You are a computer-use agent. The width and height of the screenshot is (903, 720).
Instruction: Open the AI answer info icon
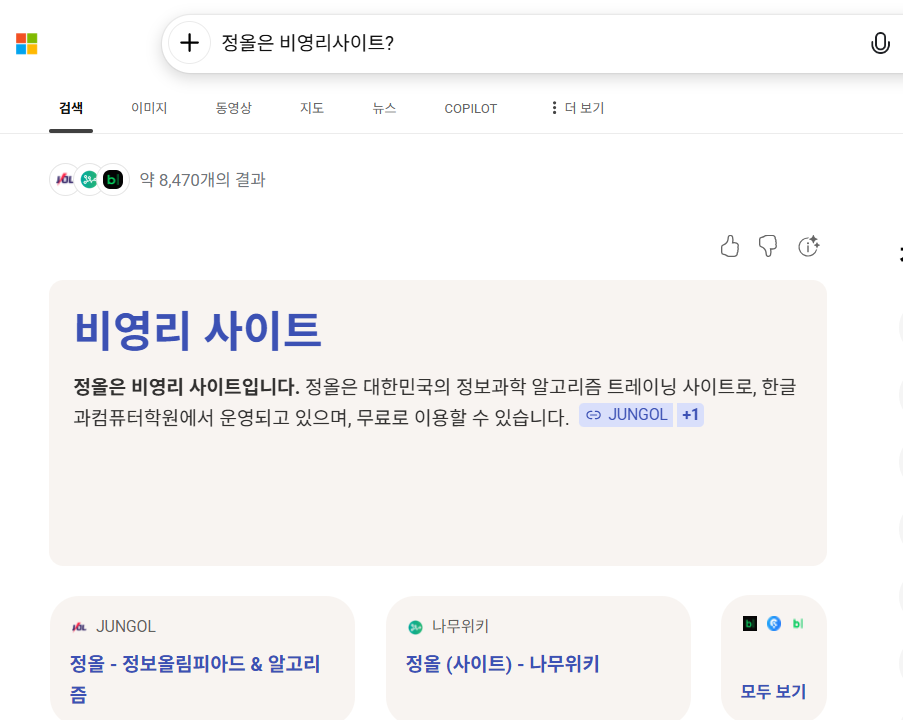point(808,246)
